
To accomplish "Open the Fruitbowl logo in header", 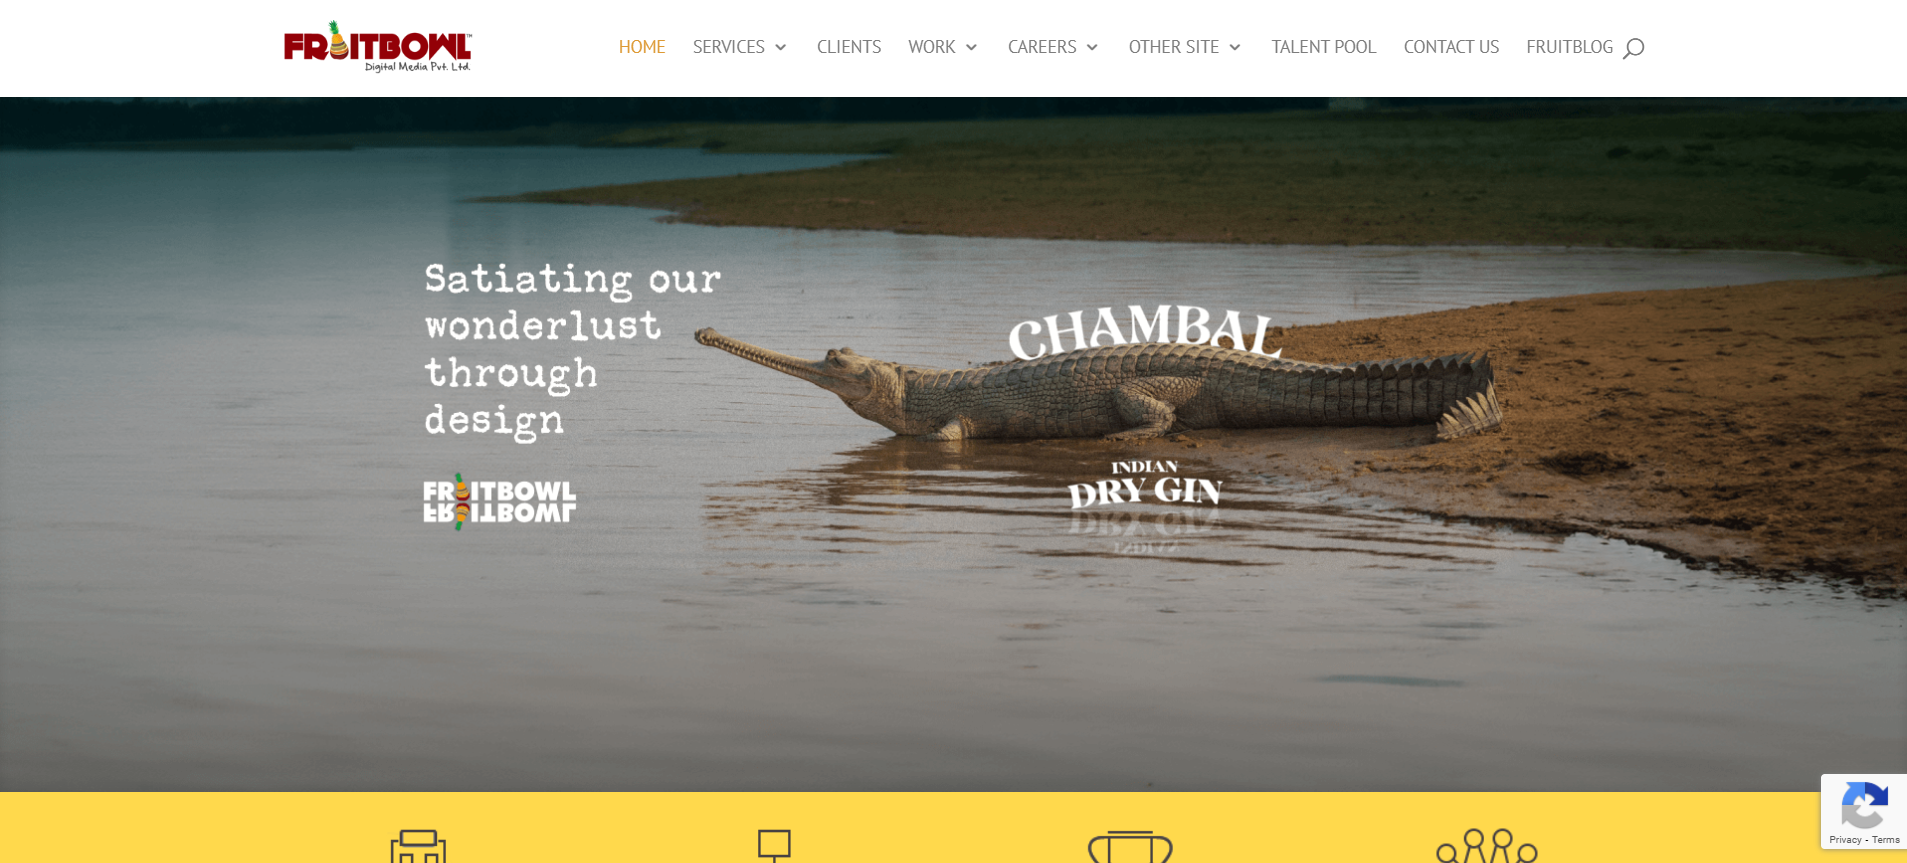I will click(x=377, y=47).
